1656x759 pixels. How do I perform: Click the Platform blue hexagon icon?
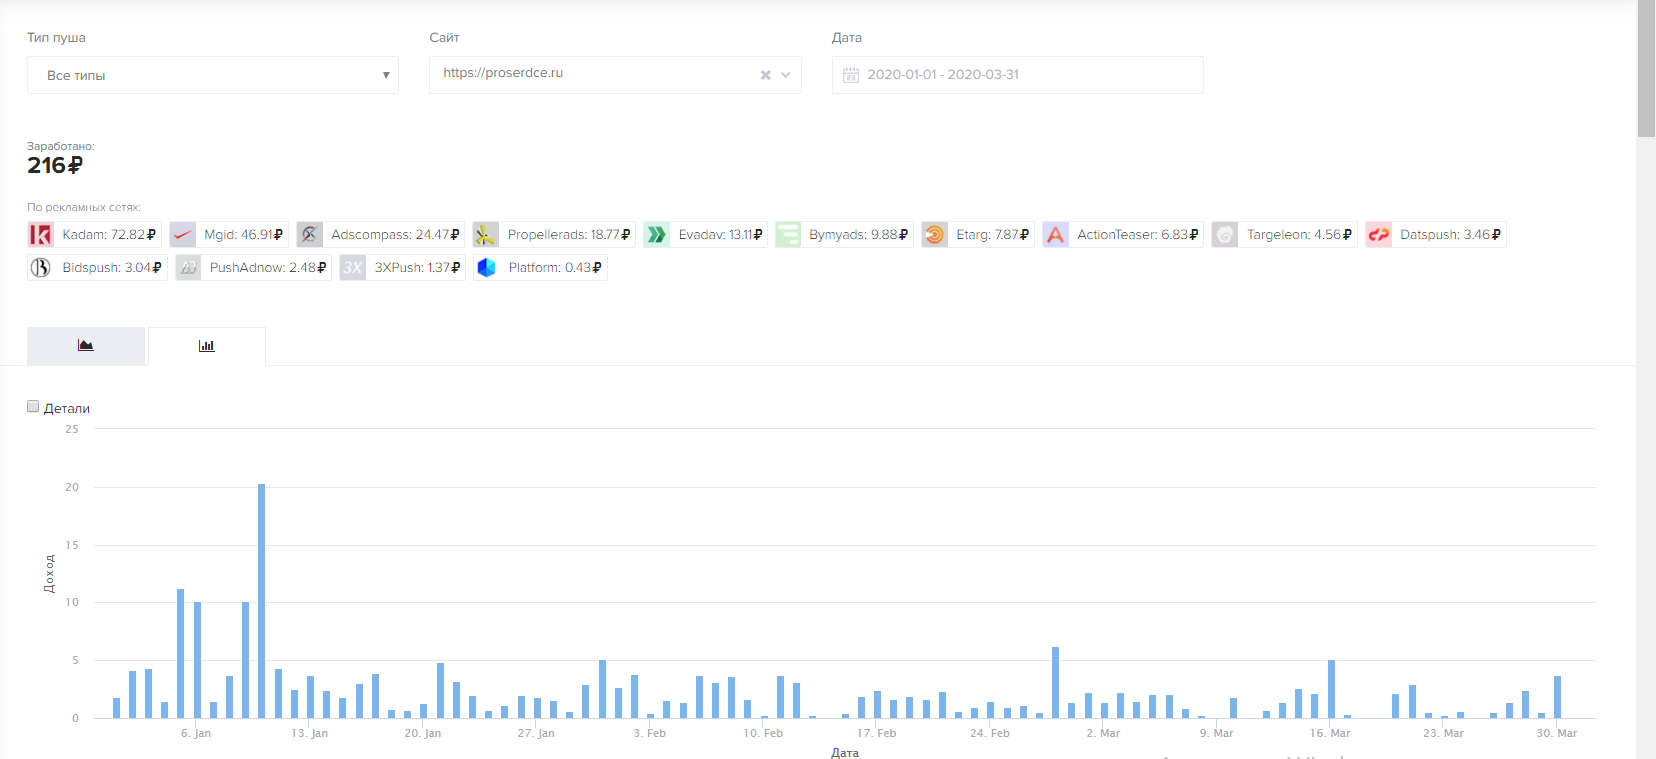coord(486,268)
